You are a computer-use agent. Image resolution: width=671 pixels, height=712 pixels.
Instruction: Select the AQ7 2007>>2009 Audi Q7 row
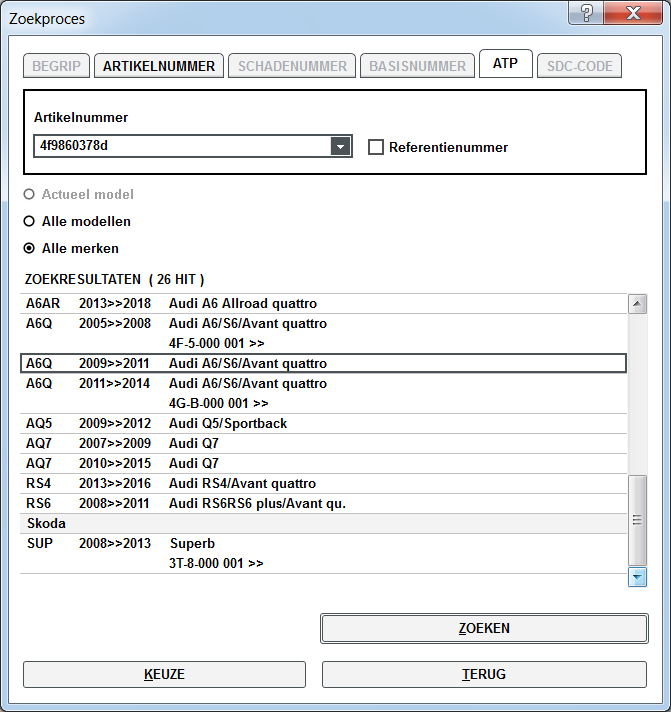coord(323,443)
